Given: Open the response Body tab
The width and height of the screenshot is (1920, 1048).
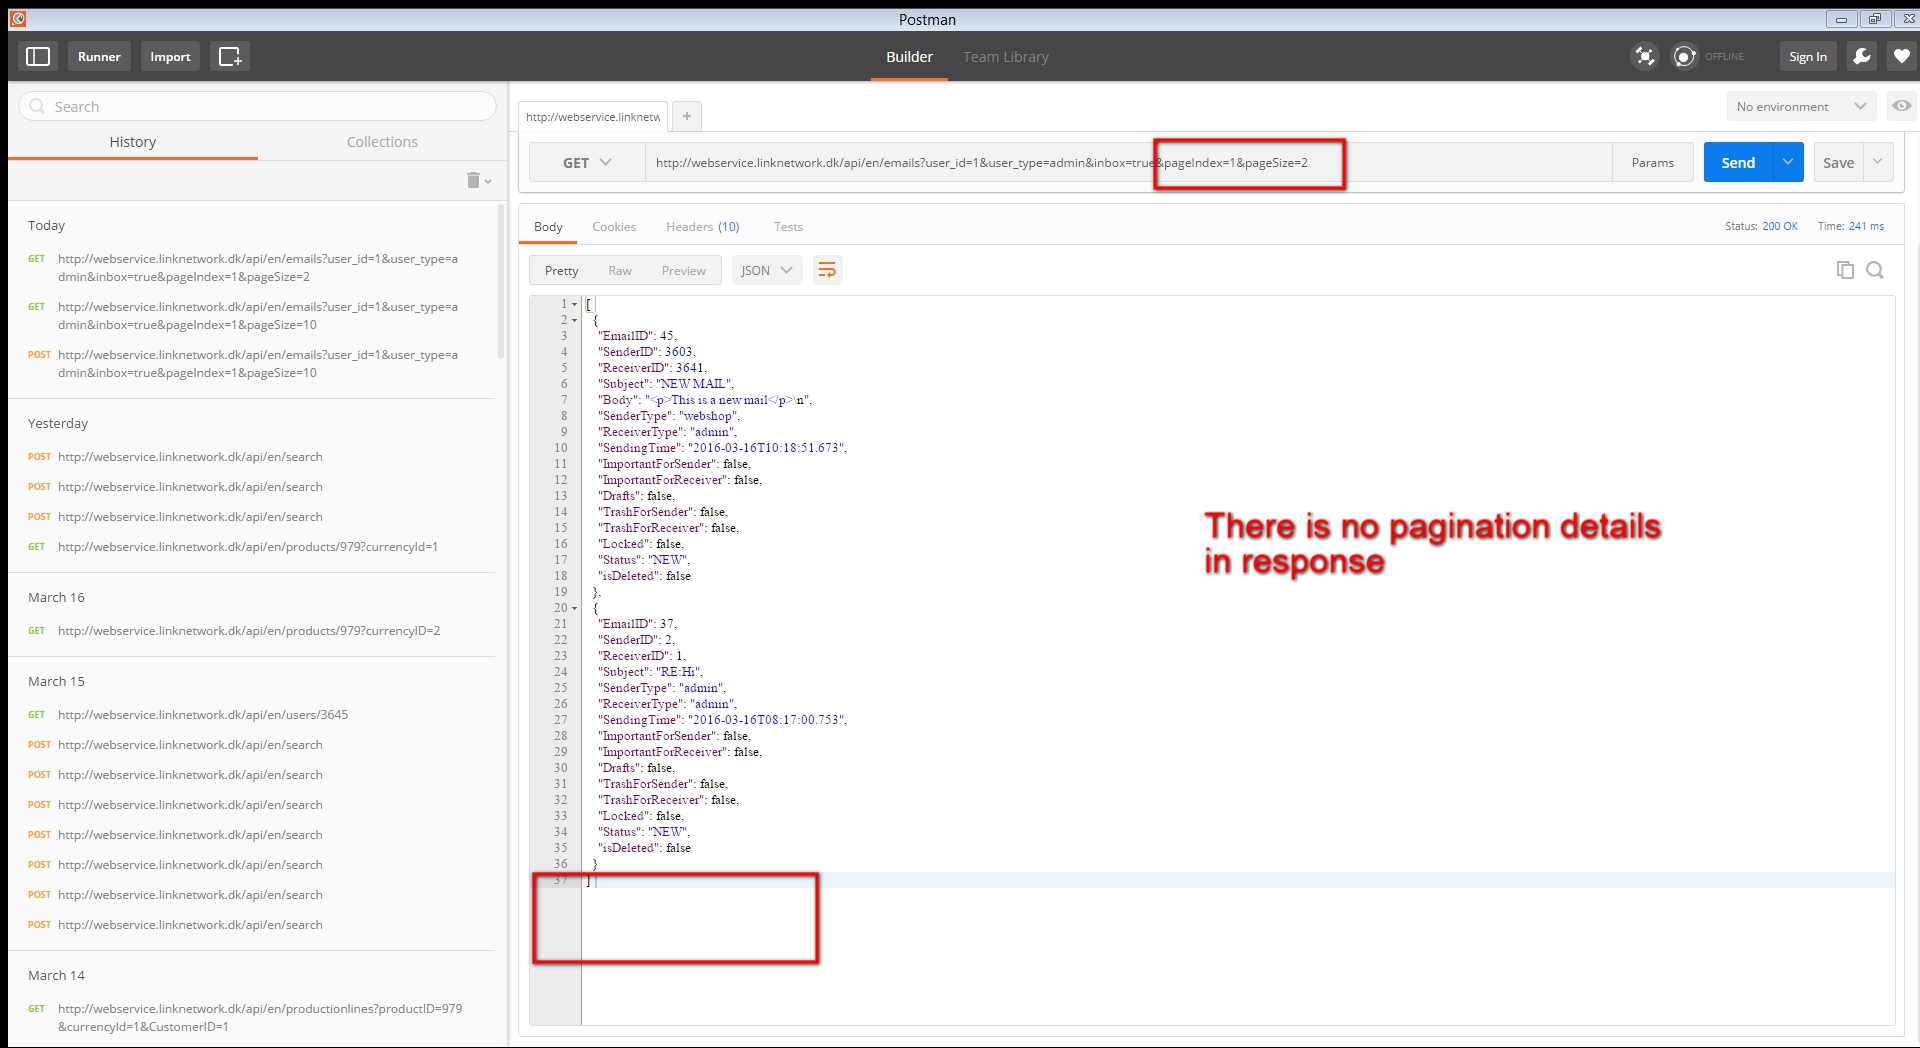Looking at the screenshot, I should coord(548,227).
